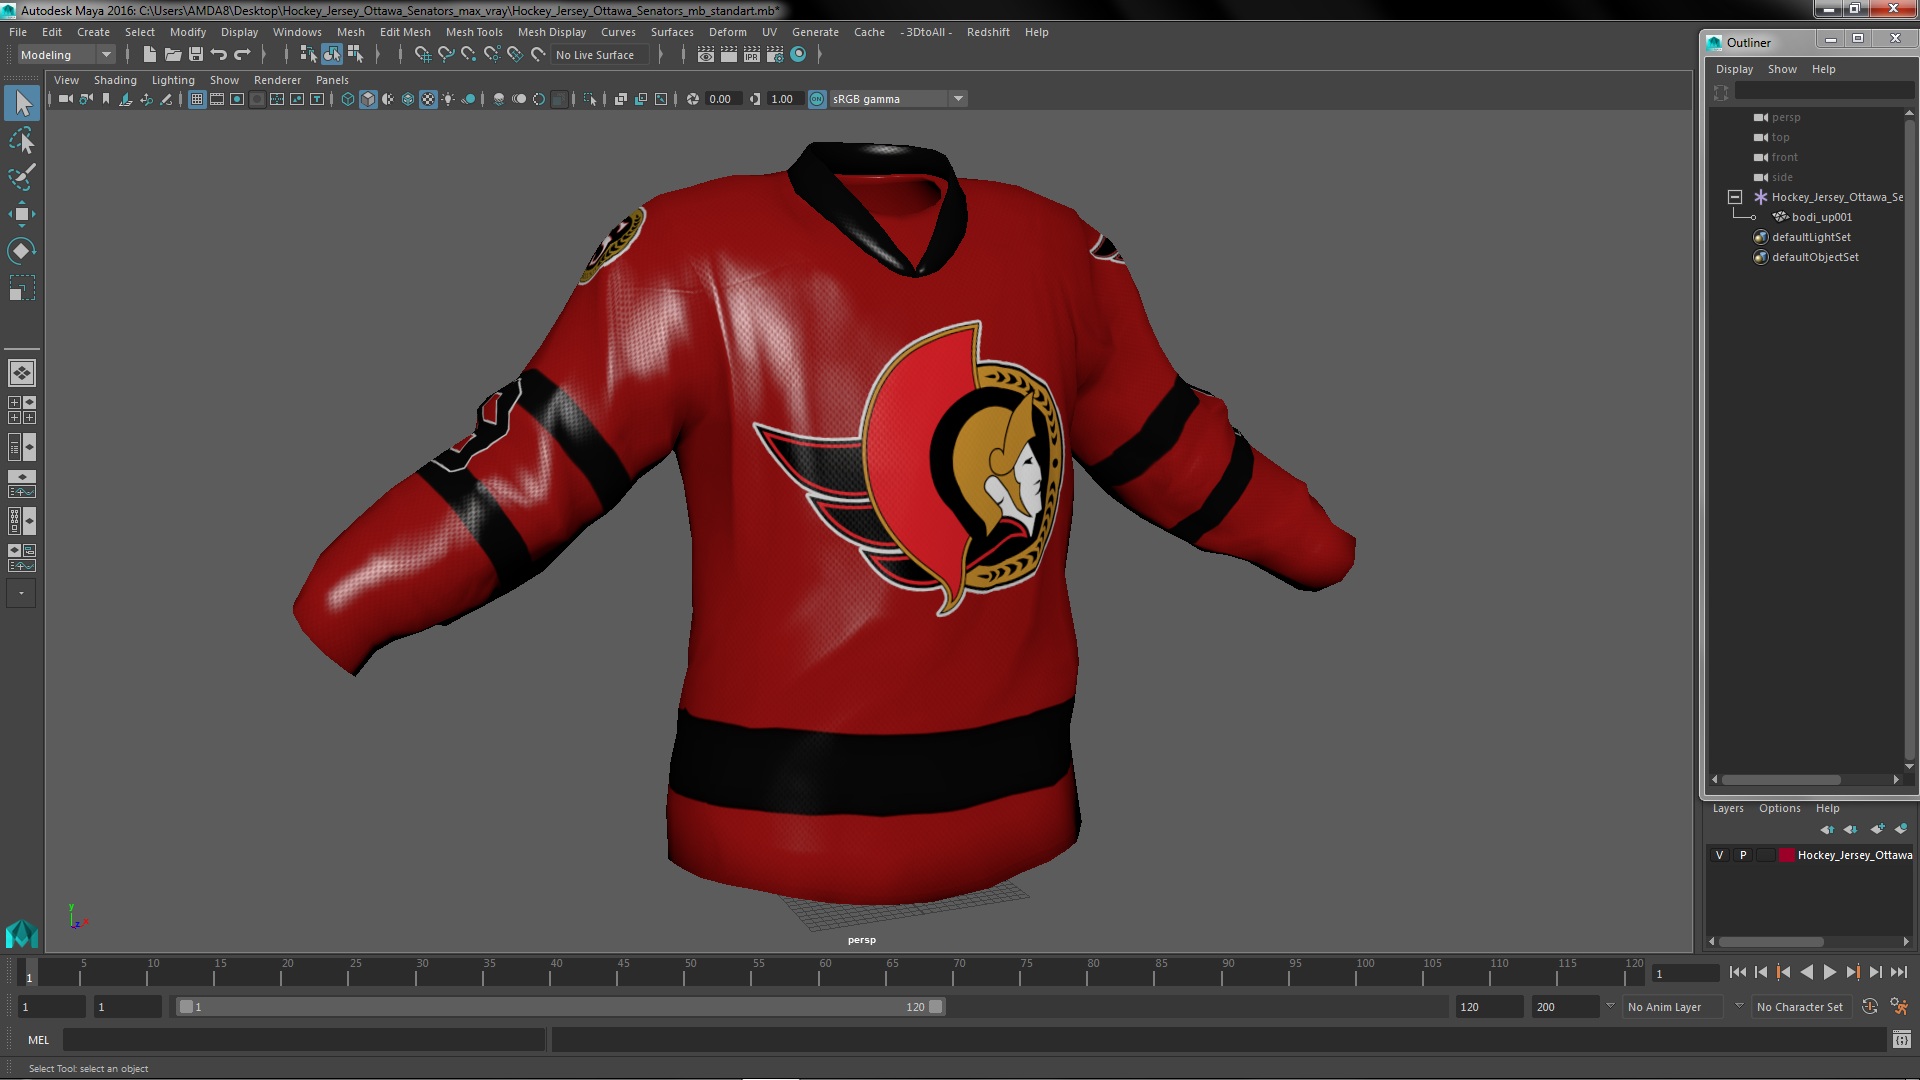Activate the Lasso select tool
This screenshot has width=1920, height=1080.
click(x=22, y=141)
